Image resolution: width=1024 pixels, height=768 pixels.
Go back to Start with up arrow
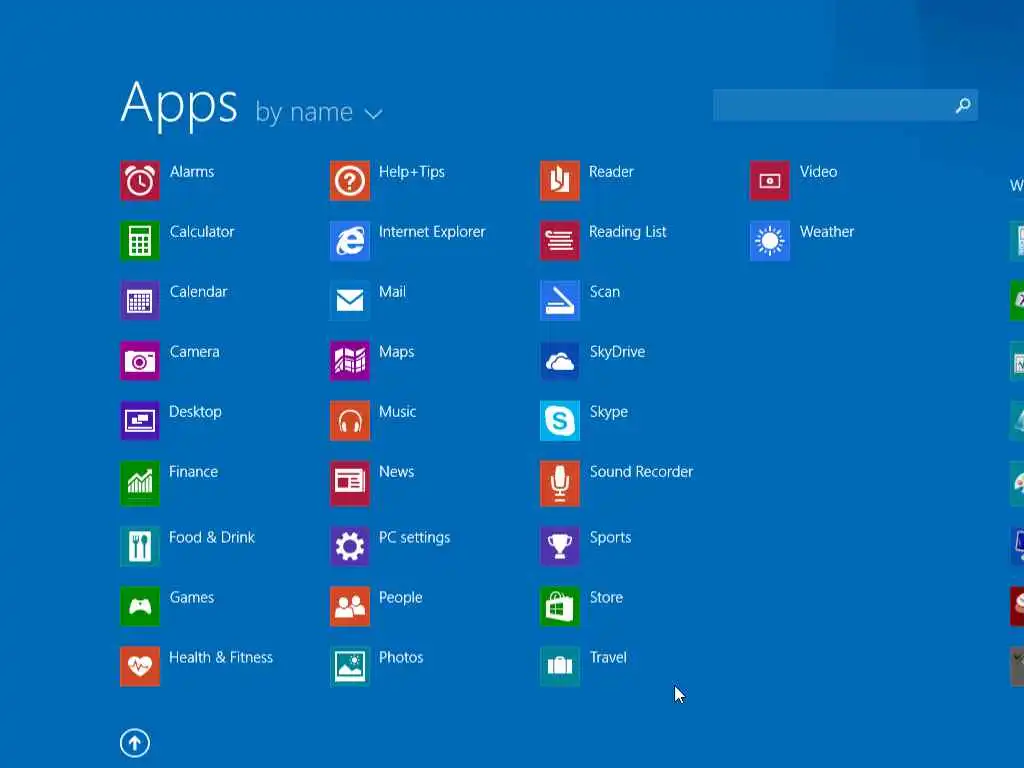135,743
